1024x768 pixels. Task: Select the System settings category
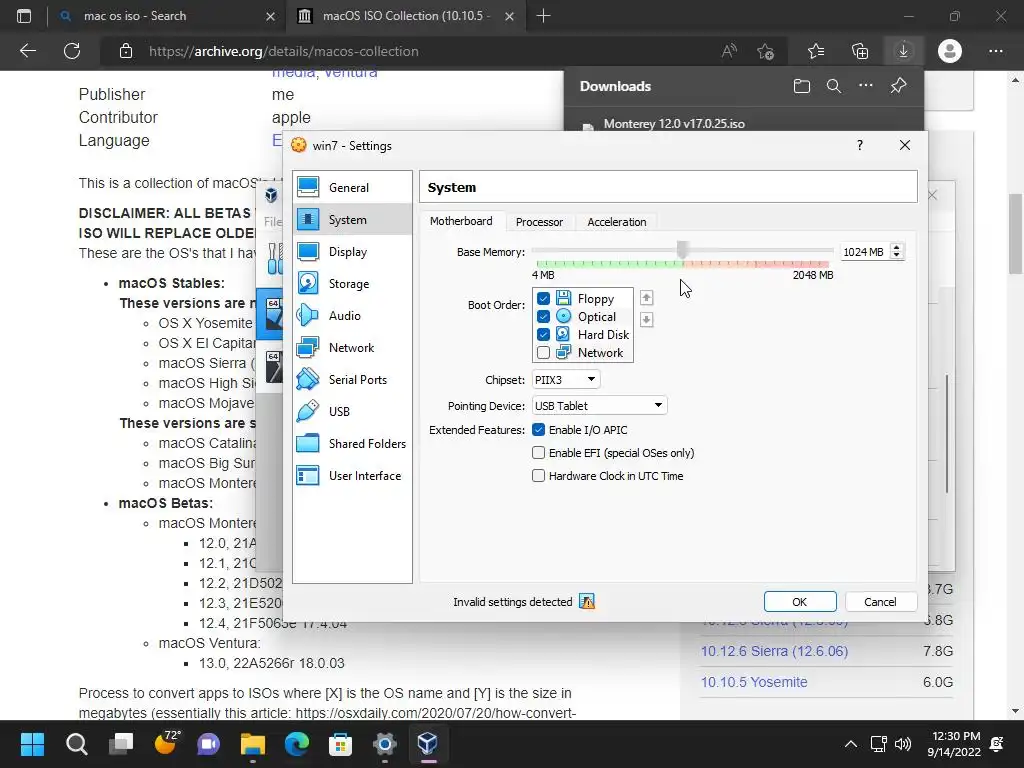pyautogui.click(x=353, y=219)
